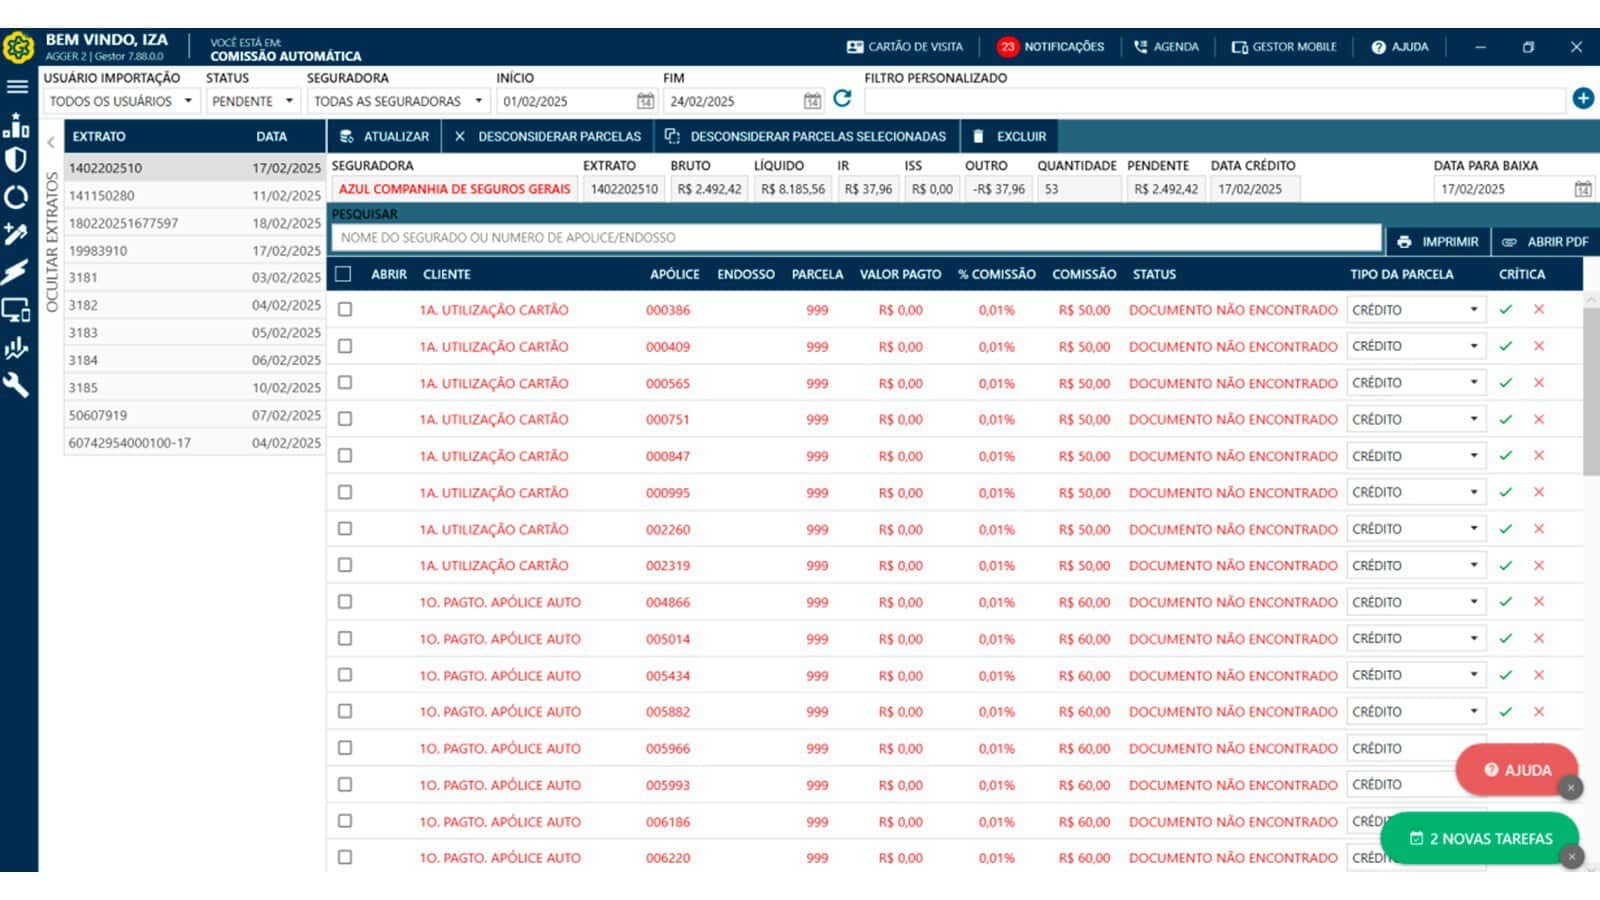This screenshot has height=900, width=1600.
Task: Focus the FILTRO PERSONALIZADO field
Action: 1214,101
